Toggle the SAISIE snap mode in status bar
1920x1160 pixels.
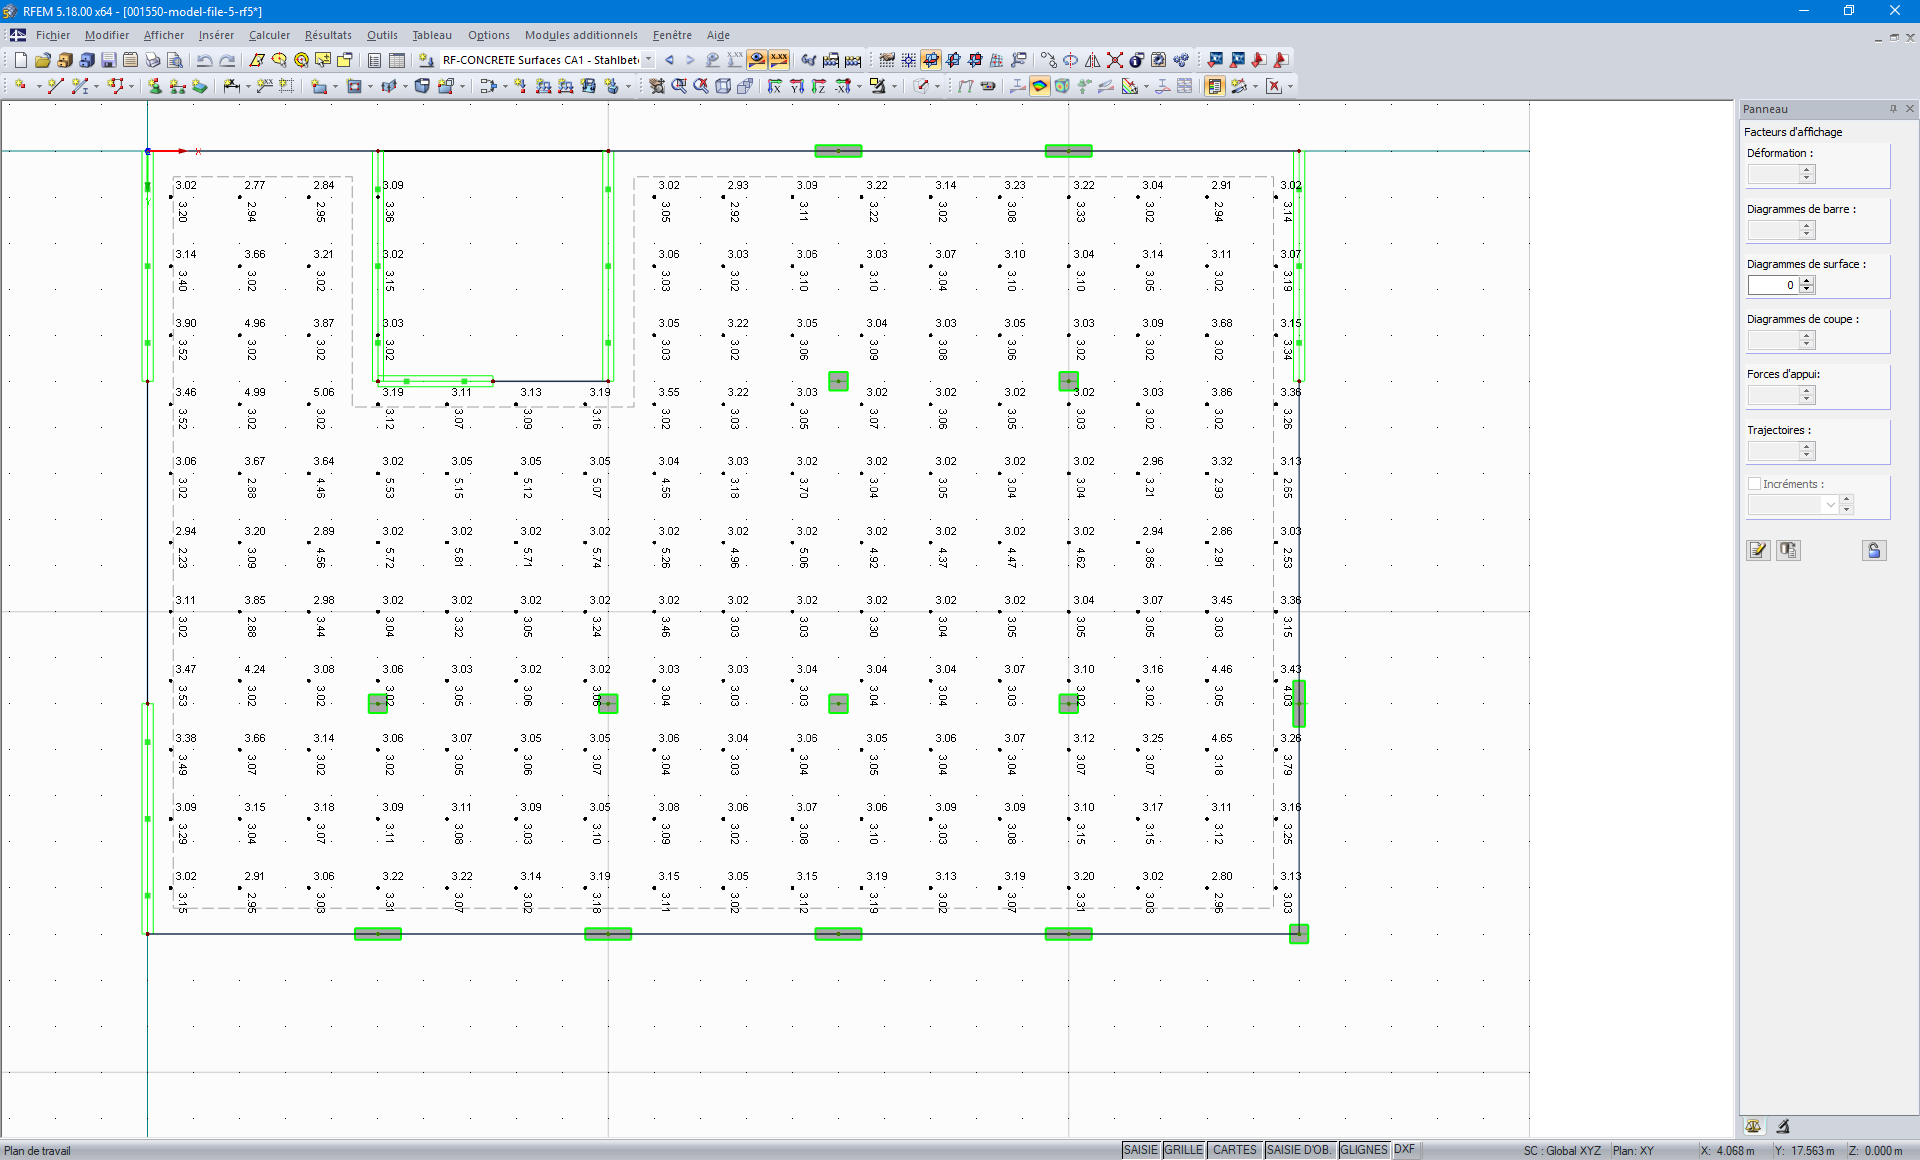pyautogui.click(x=1140, y=1150)
